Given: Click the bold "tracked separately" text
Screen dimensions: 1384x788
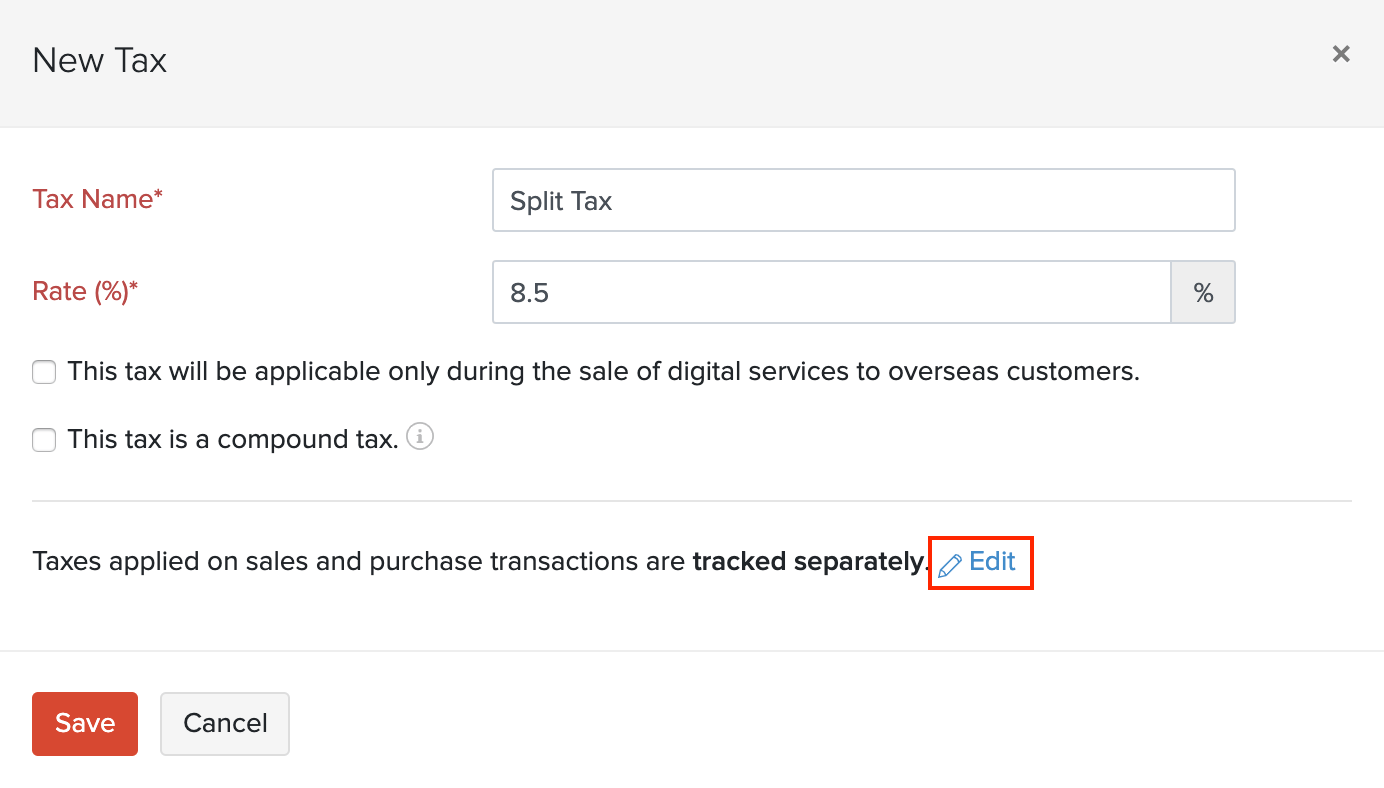Looking at the screenshot, I should [808, 562].
